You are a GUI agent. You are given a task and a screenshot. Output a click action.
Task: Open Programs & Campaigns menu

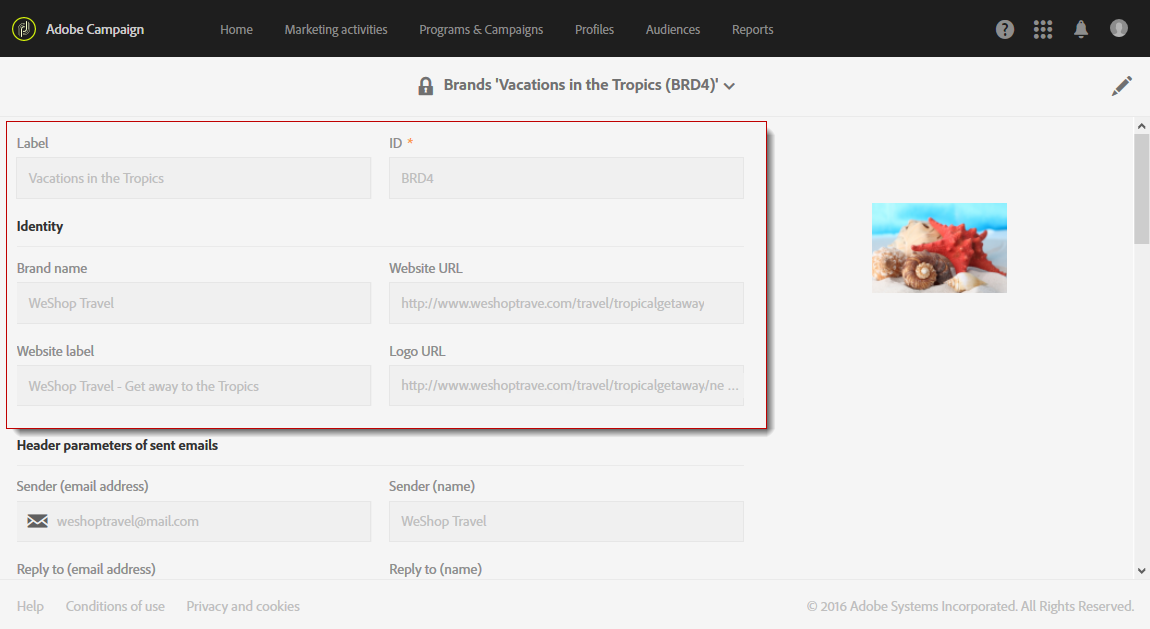481,29
